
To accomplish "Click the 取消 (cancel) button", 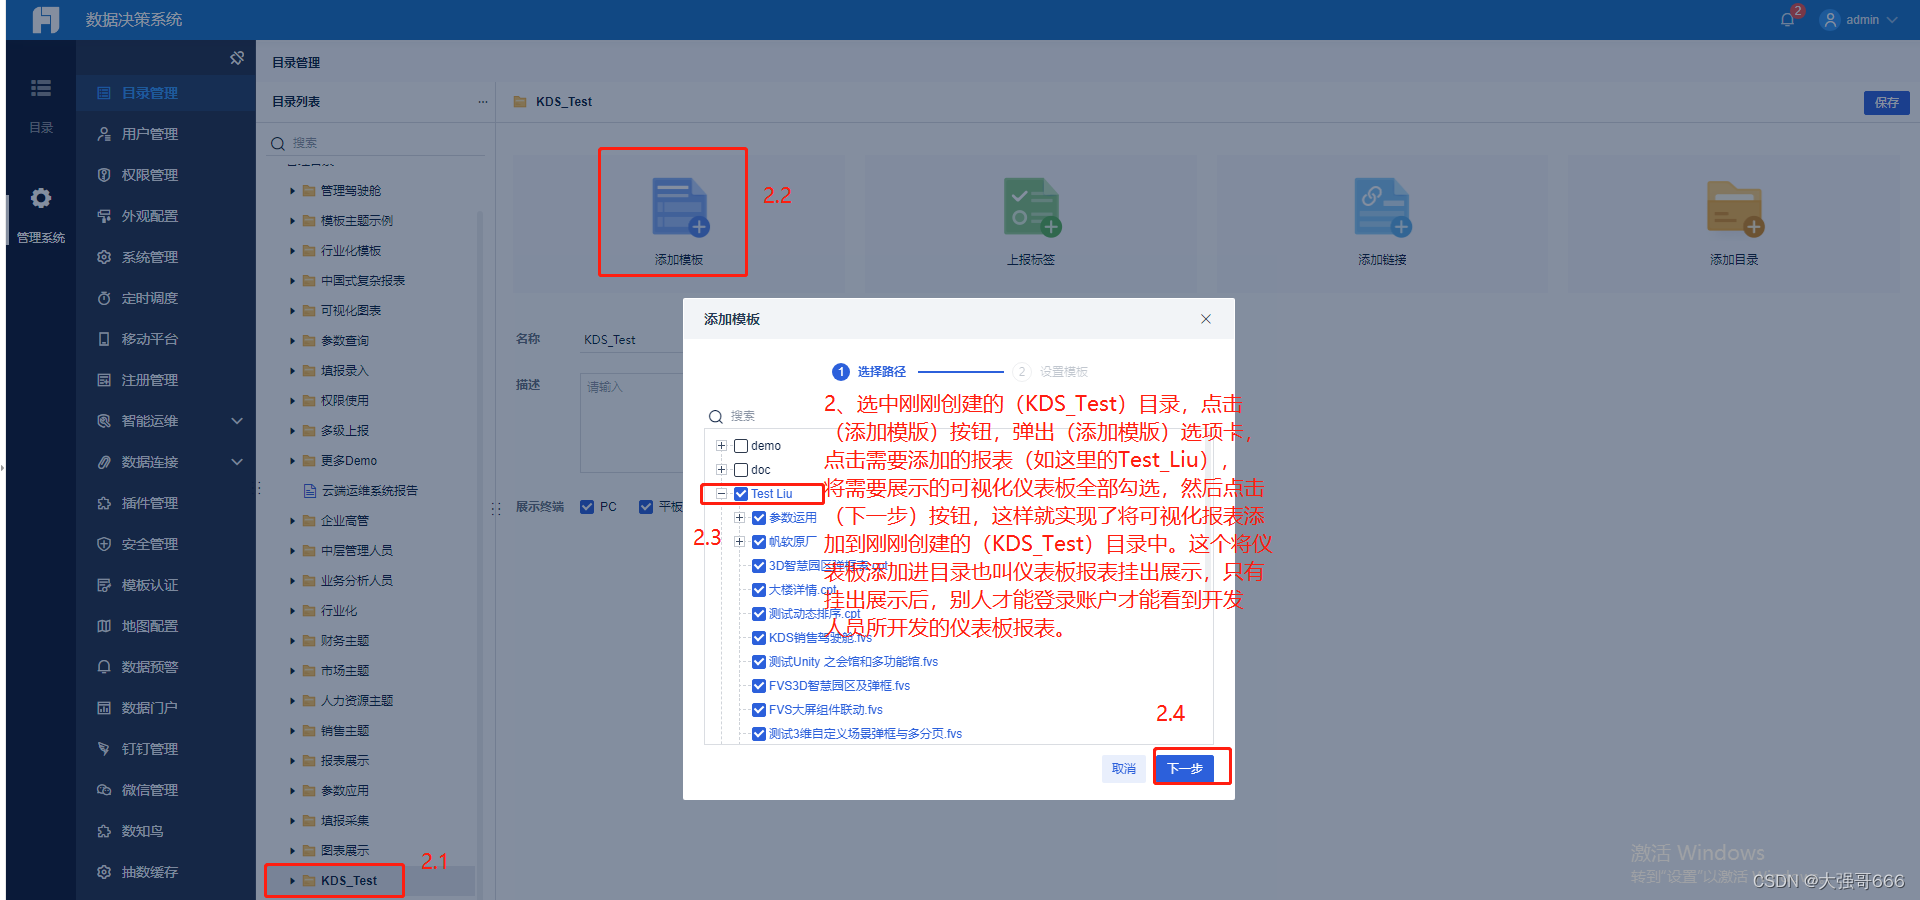I will 1124,768.
